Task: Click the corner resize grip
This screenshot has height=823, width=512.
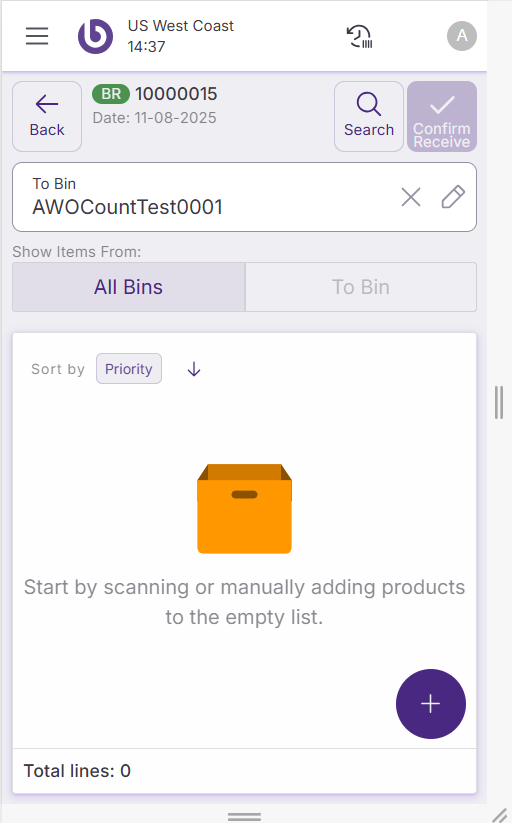Action: [500, 815]
